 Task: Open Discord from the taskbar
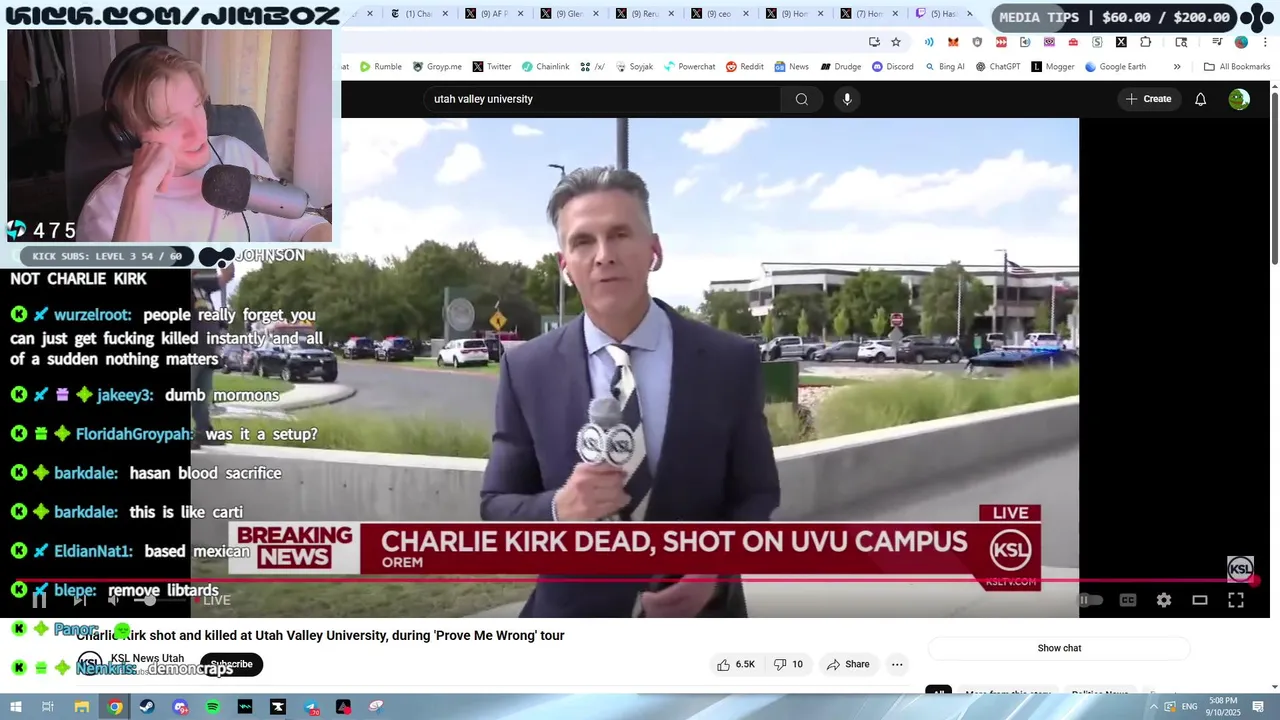180,707
